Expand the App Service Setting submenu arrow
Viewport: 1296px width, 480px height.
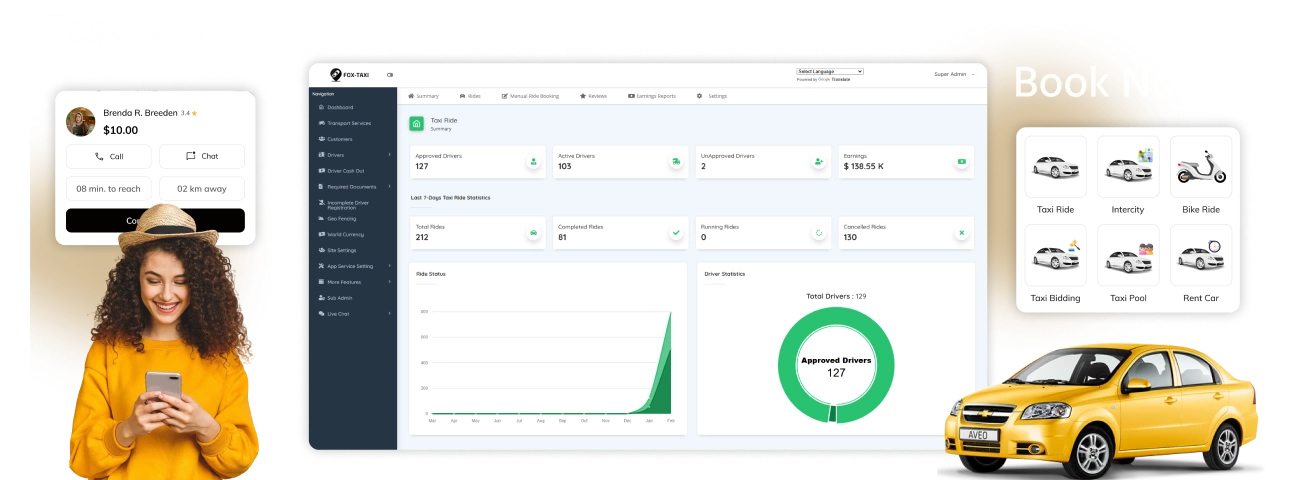pyautogui.click(x=390, y=266)
